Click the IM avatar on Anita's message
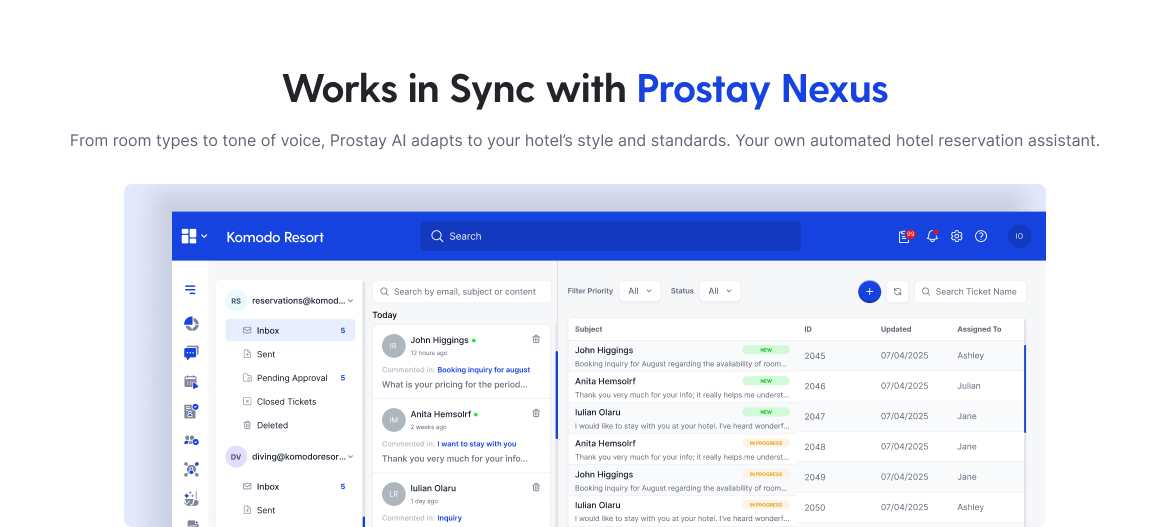 coord(393,420)
